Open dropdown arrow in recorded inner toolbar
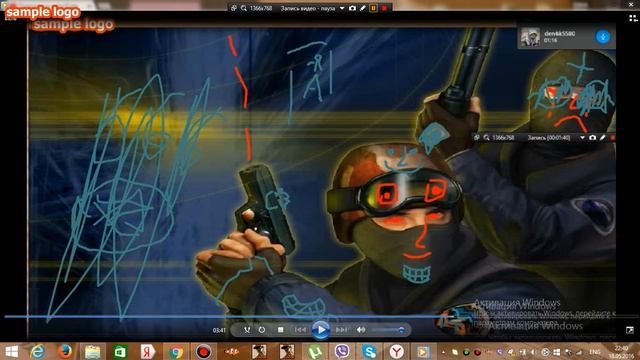Image resolution: width=640 pixels, height=360 pixels. (x=582, y=138)
